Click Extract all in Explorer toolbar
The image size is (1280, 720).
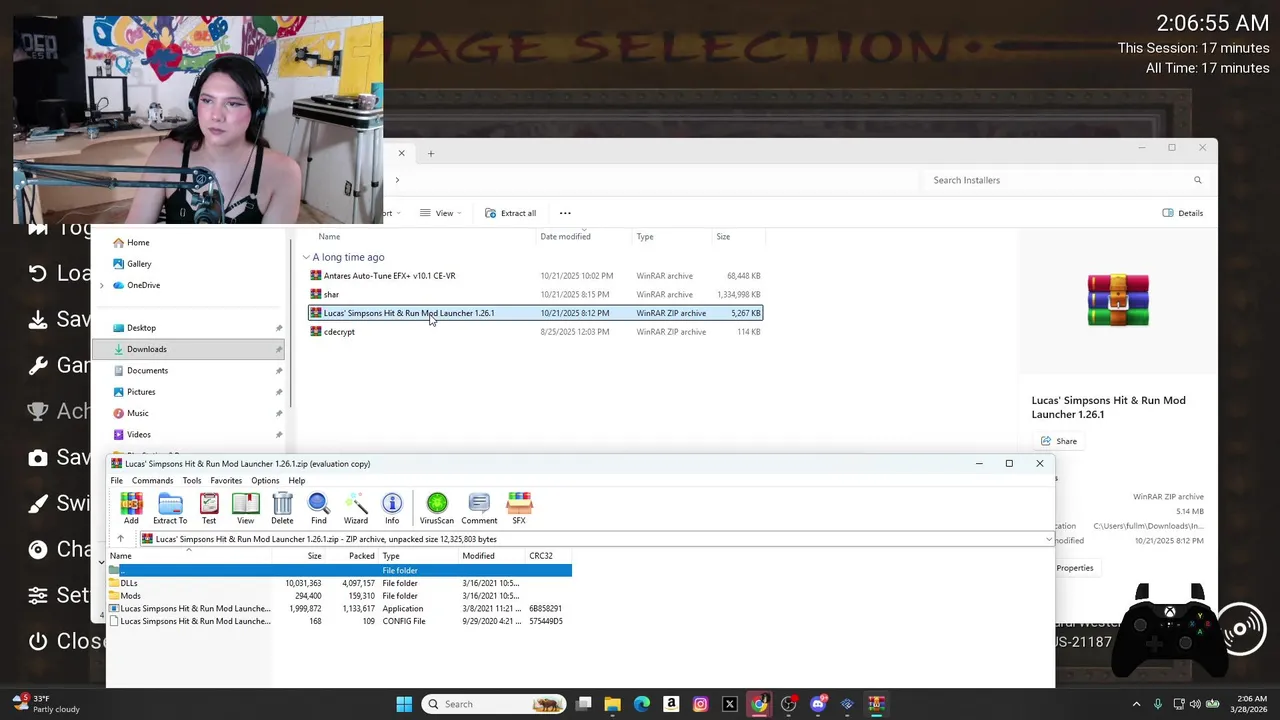pyautogui.click(x=511, y=213)
